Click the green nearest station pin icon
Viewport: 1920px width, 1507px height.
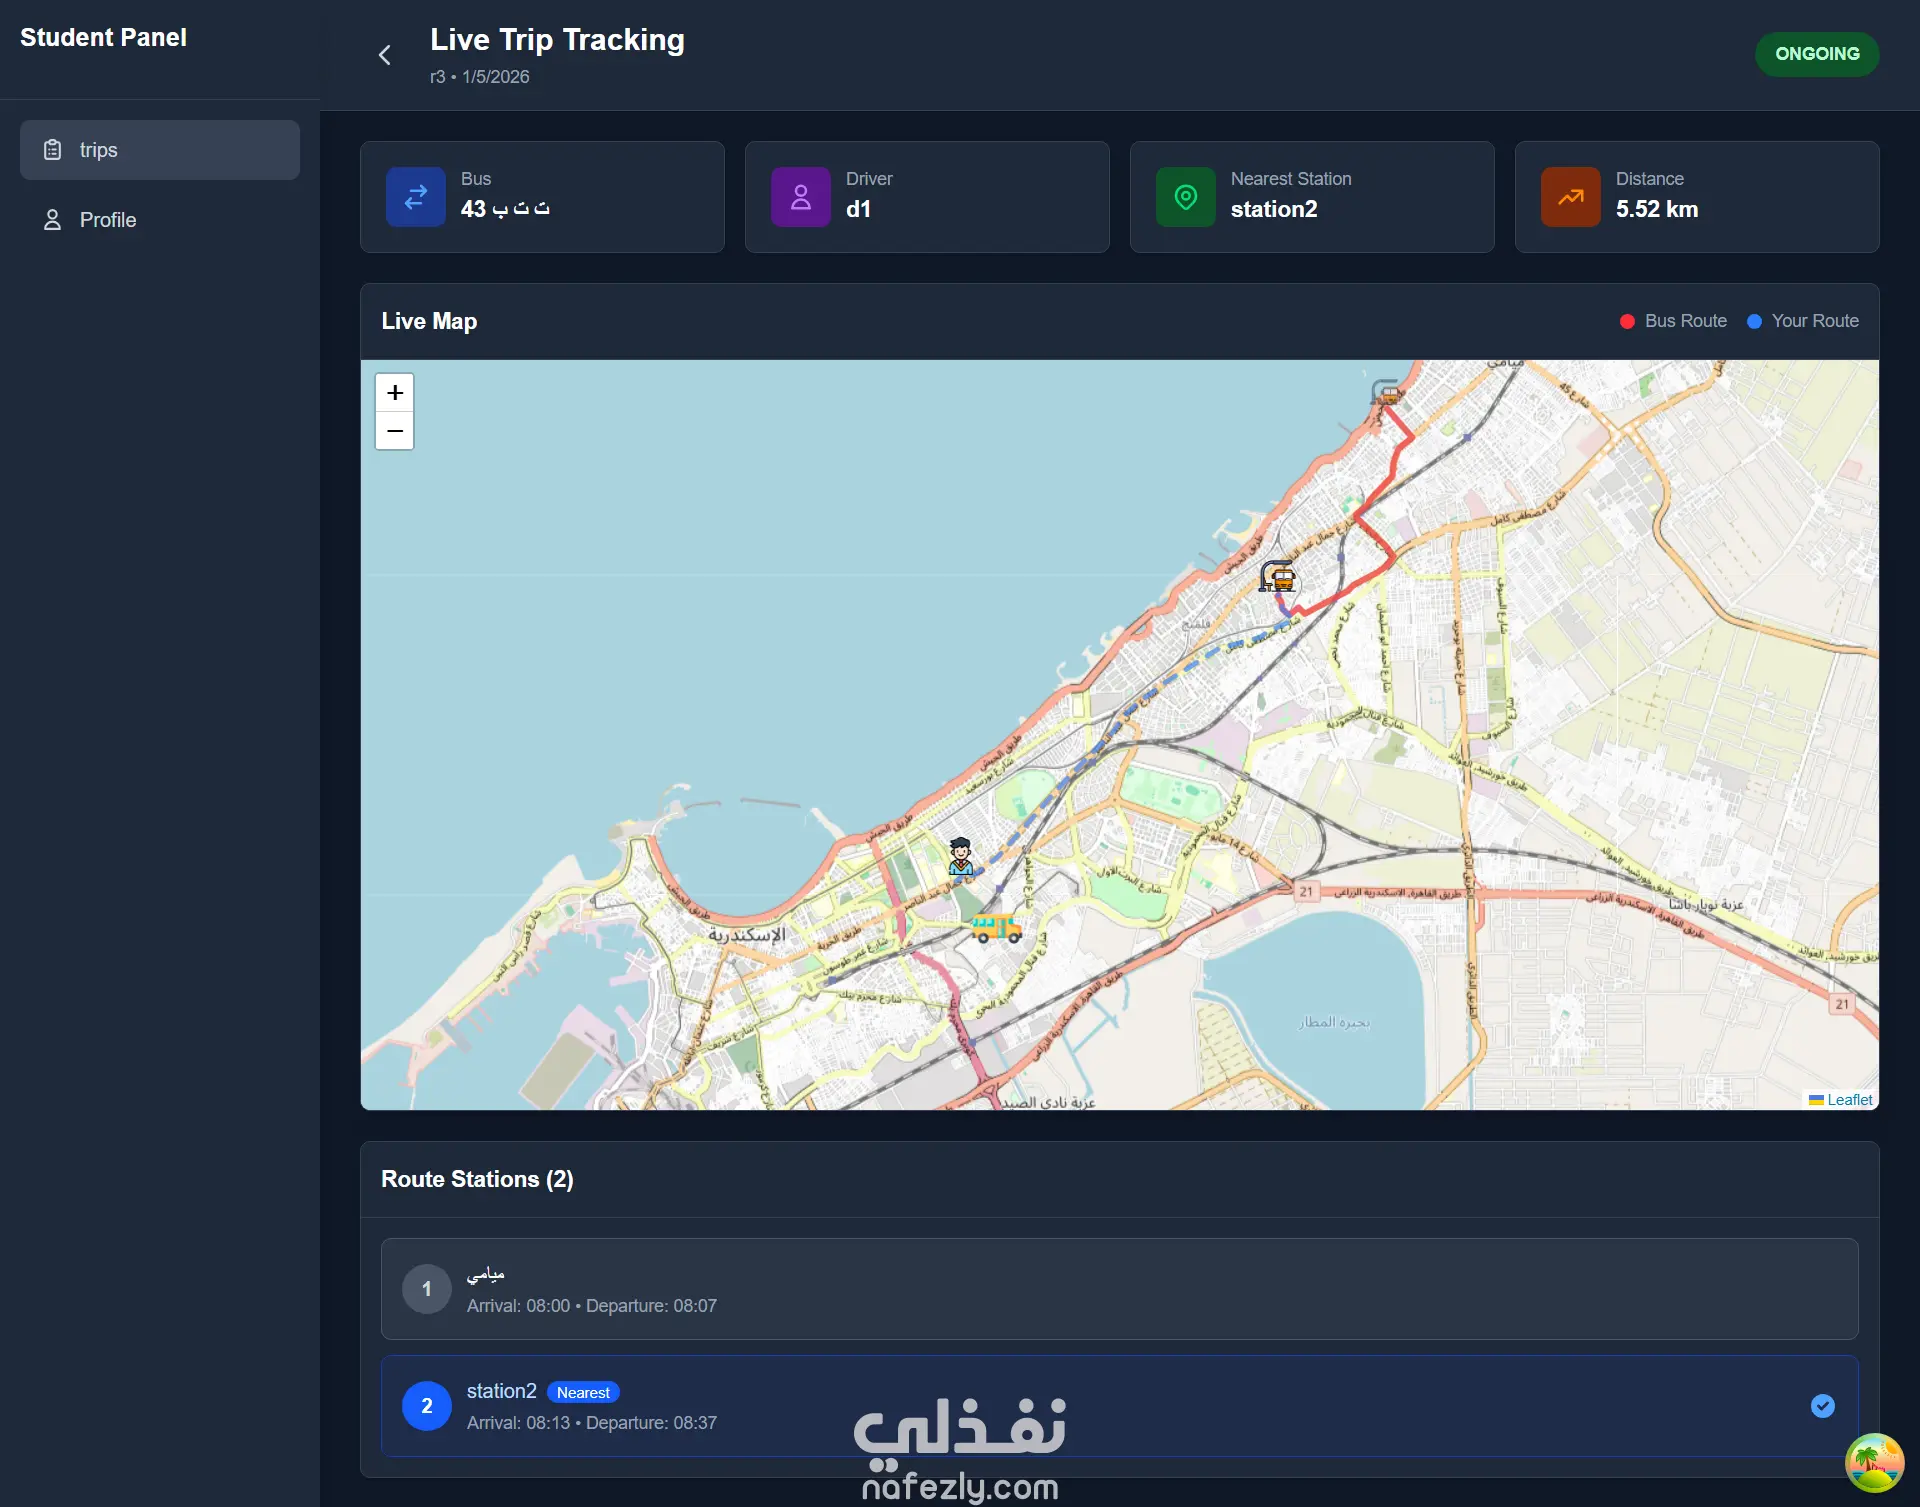click(1186, 197)
